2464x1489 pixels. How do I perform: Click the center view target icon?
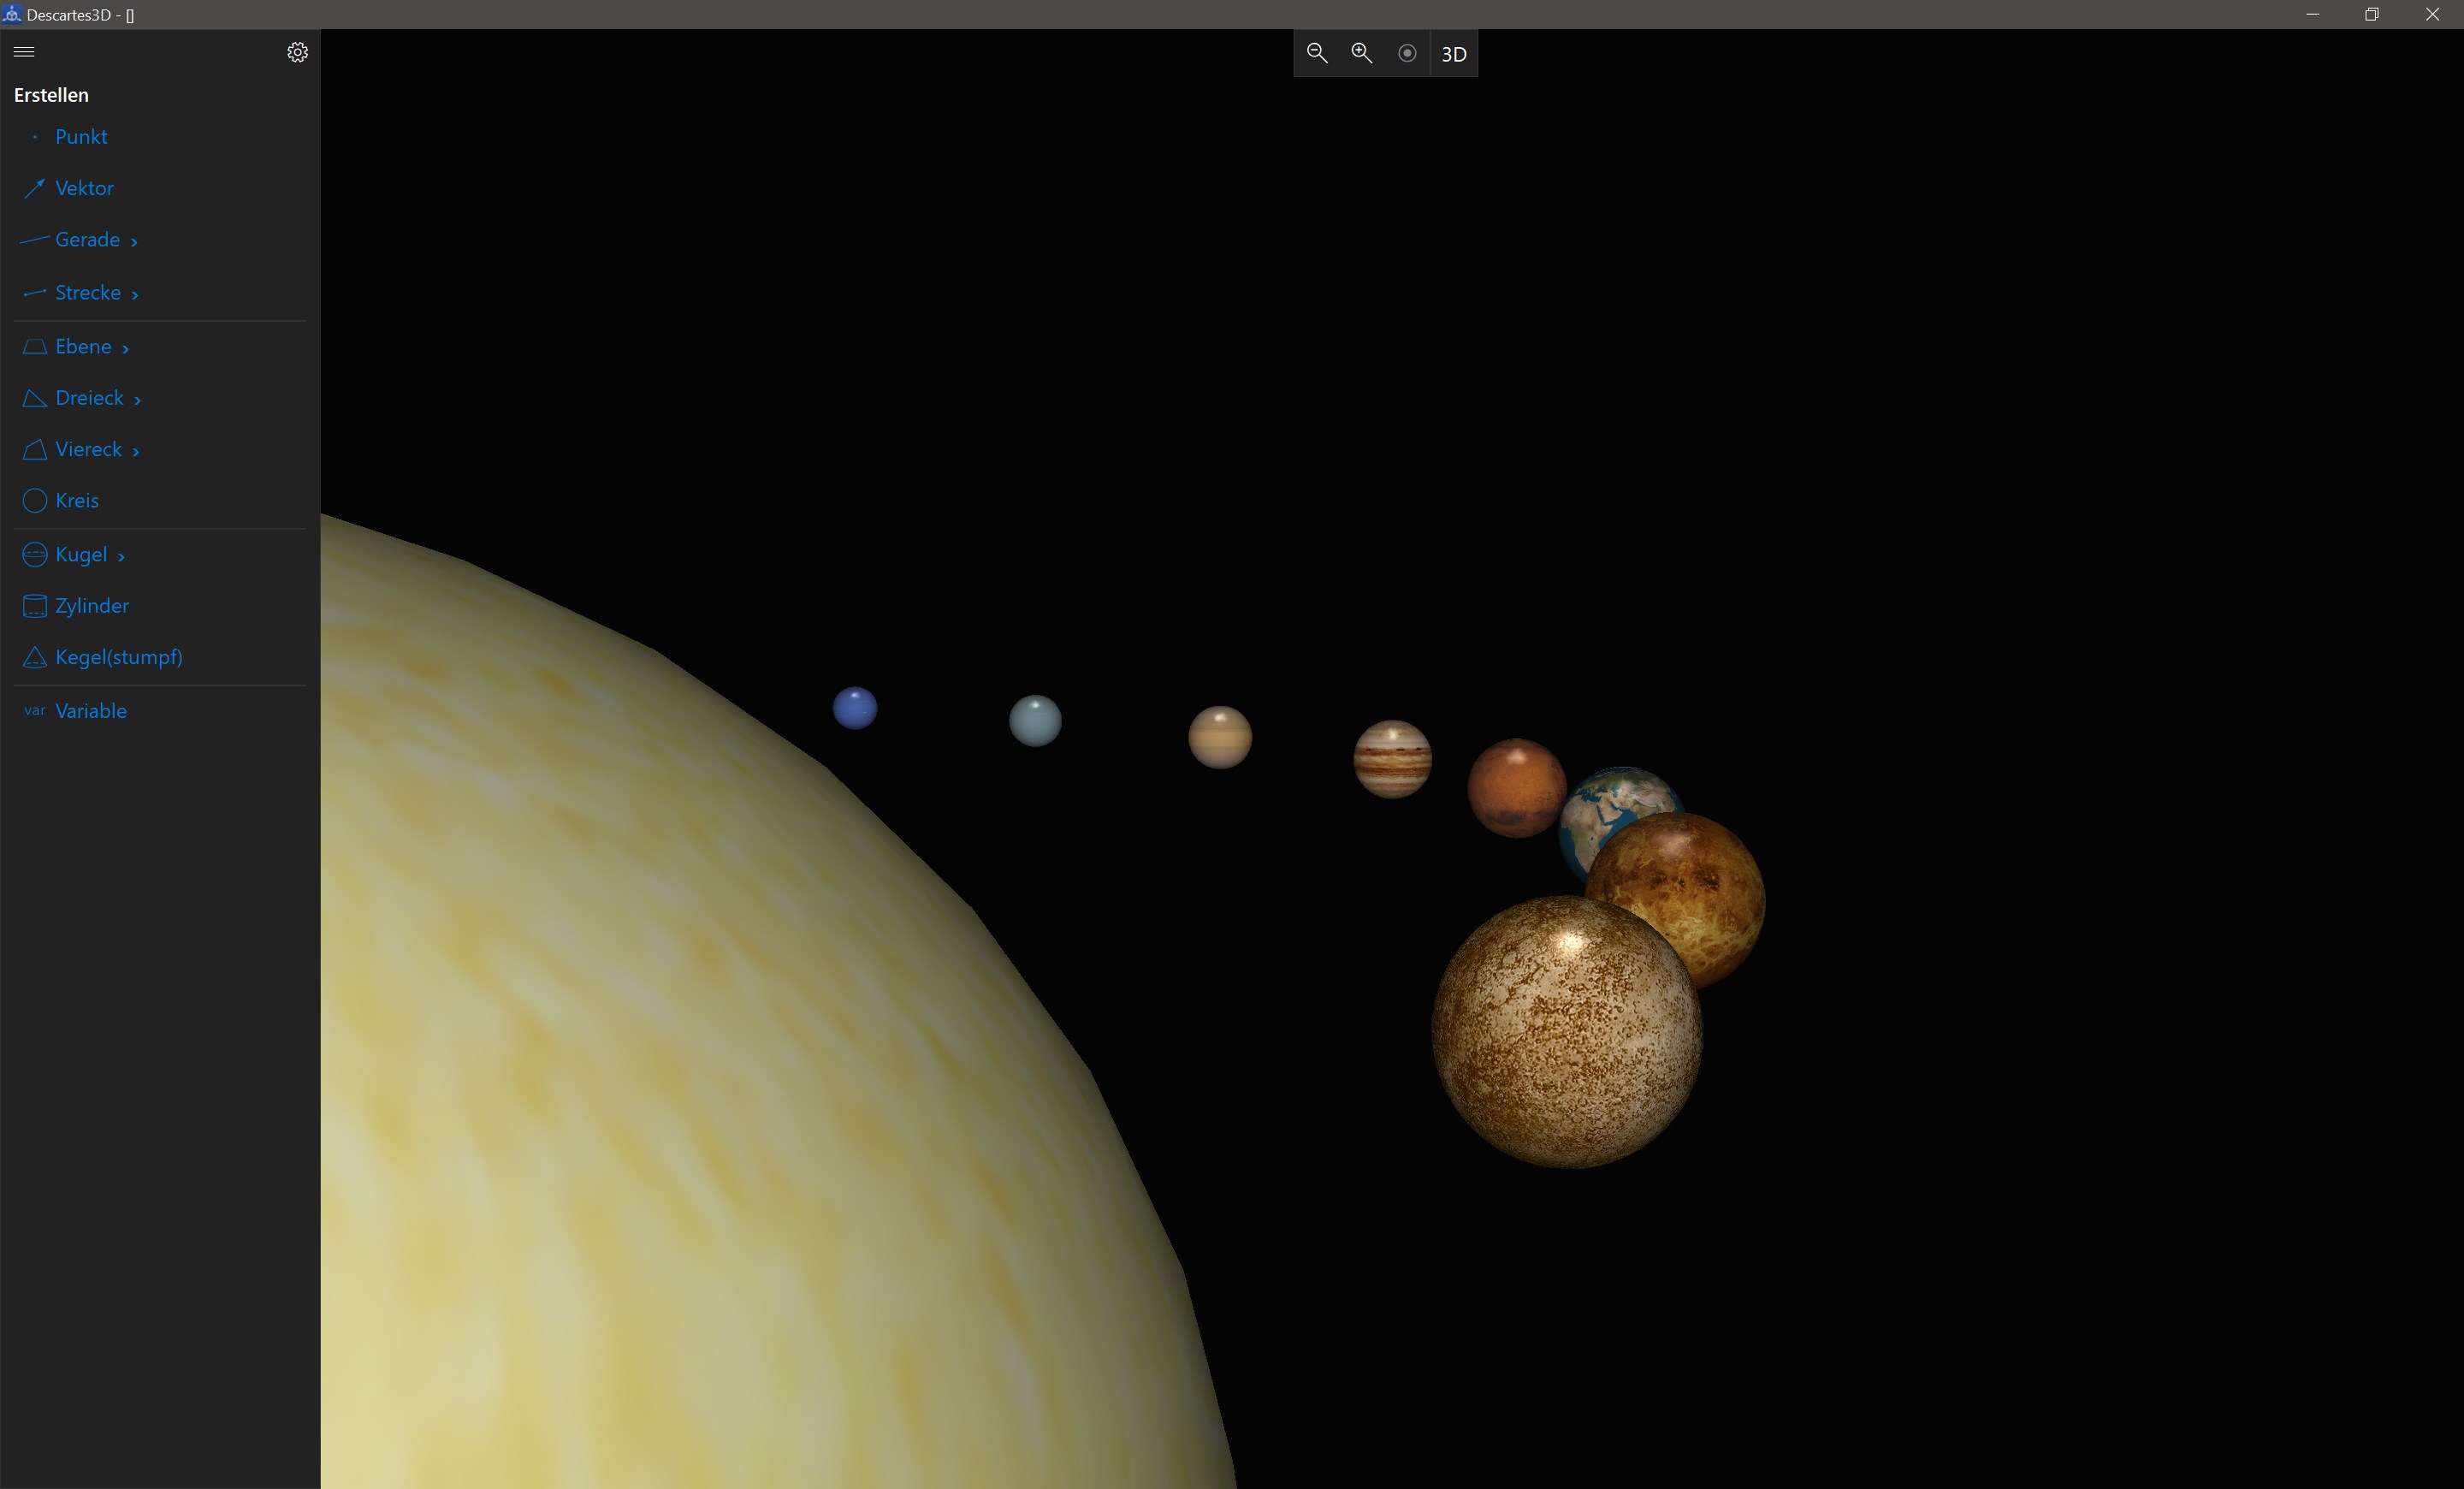1407,54
